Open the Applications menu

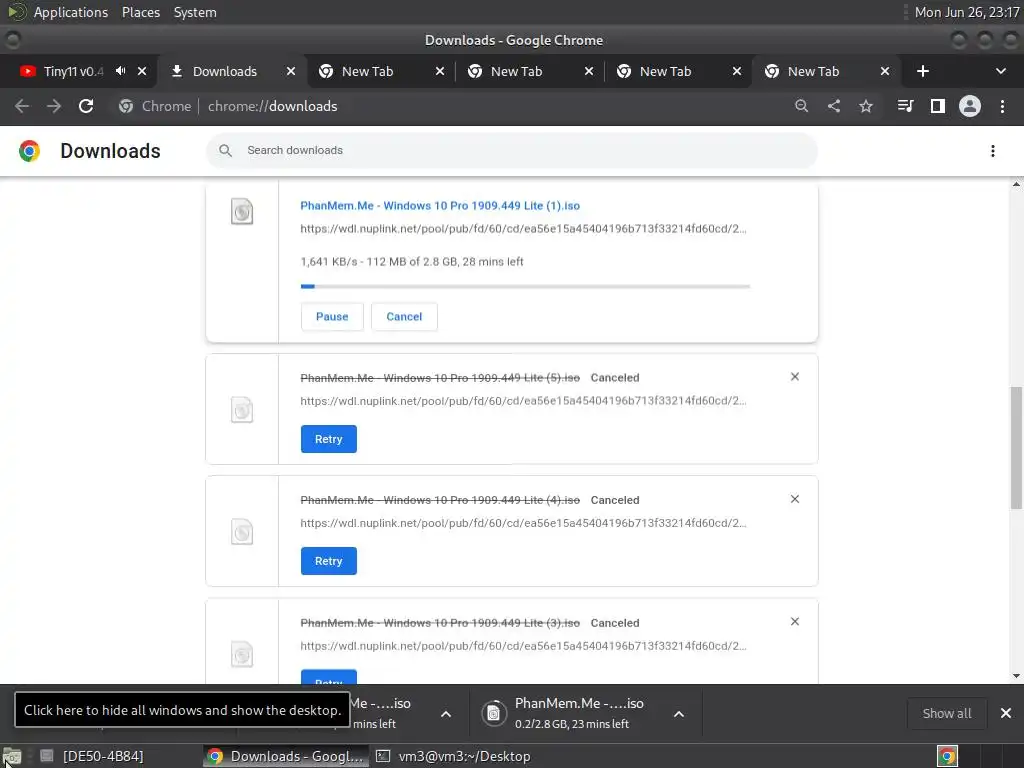tap(71, 12)
